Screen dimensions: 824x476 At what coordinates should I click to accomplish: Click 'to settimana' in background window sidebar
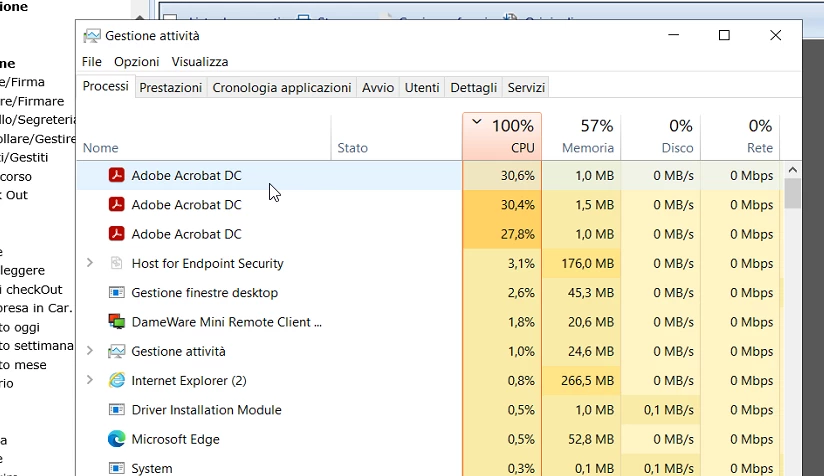point(36,346)
